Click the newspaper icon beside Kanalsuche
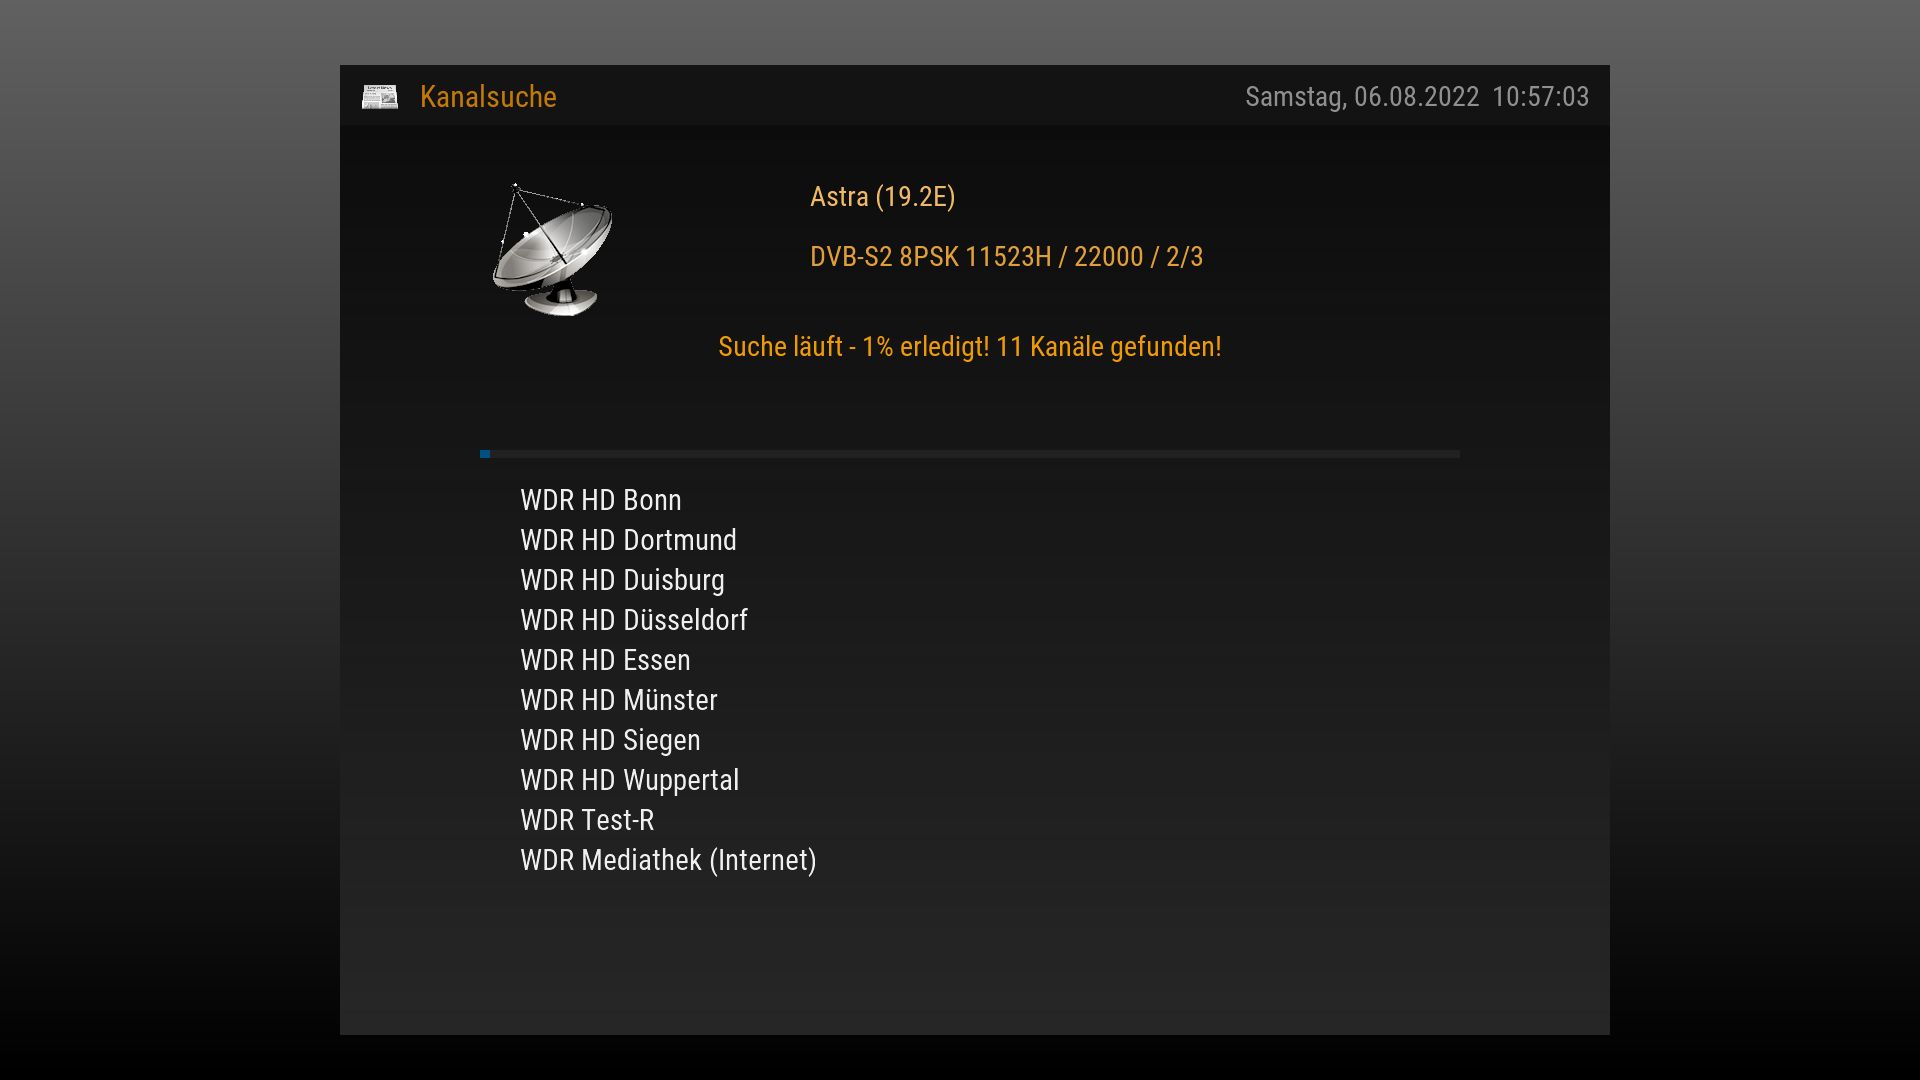 (380, 97)
